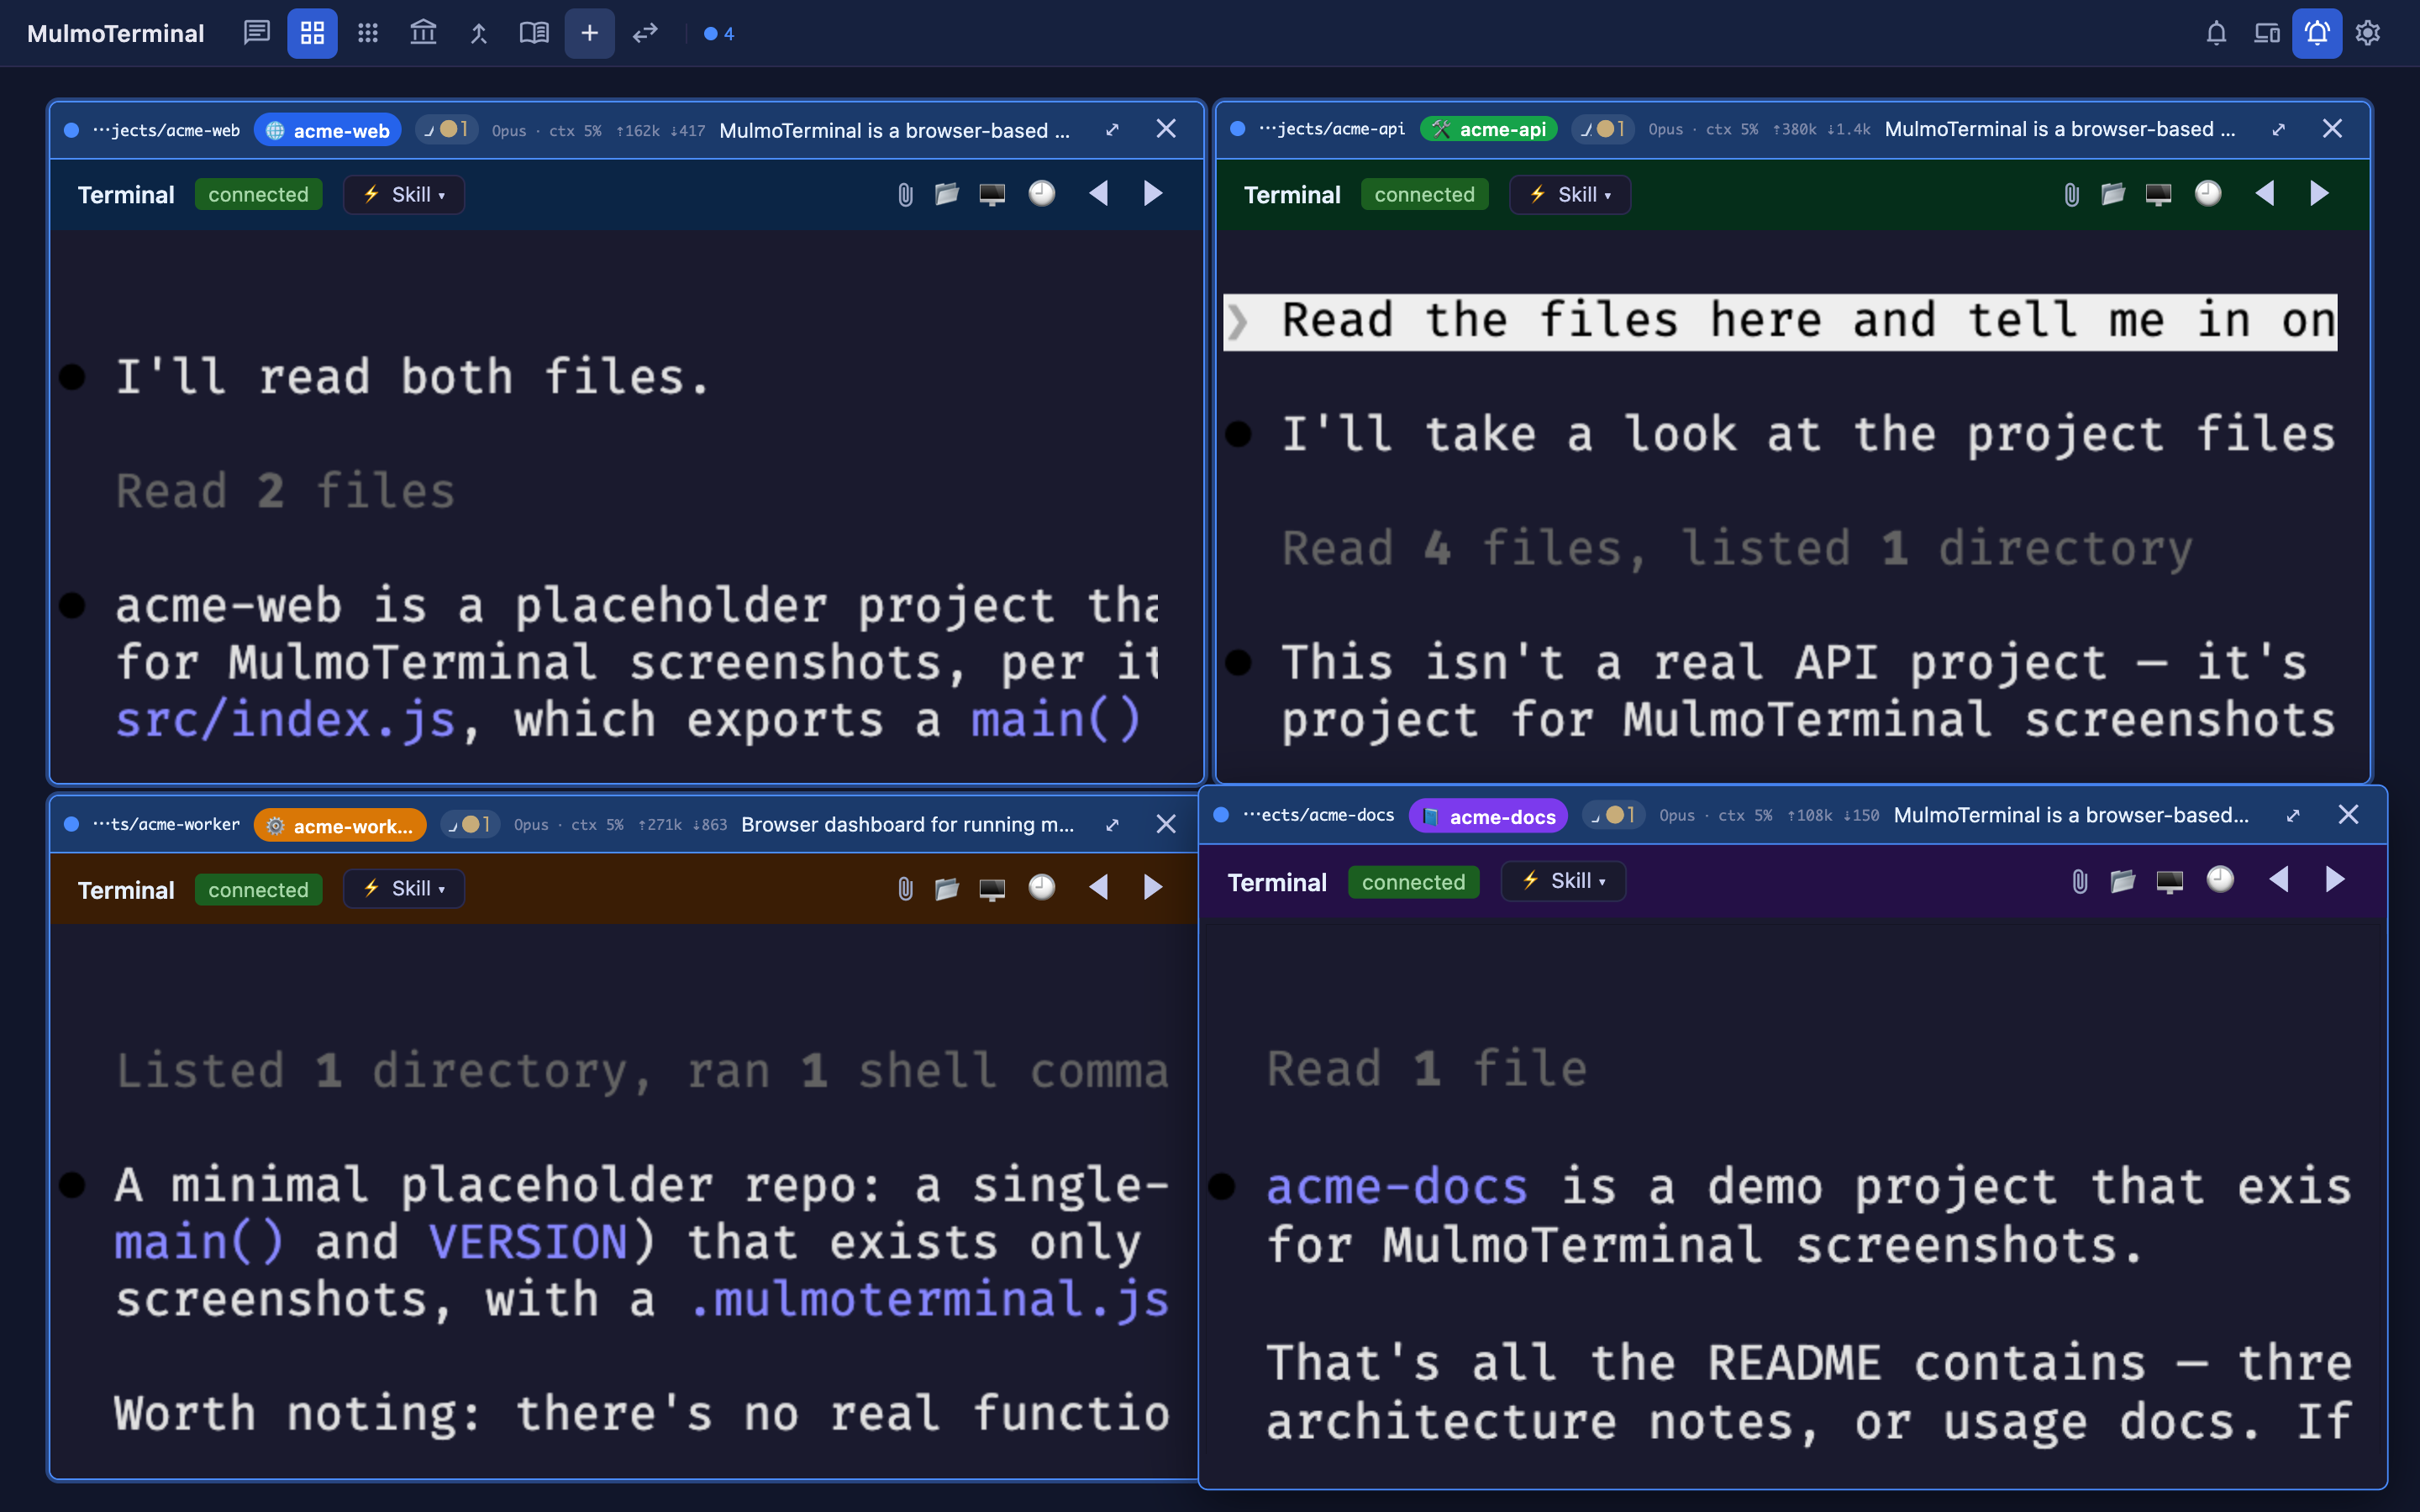Click the acme-worker project badge
Image resolution: width=2420 pixels, height=1512 pixels.
click(x=340, y=825)
